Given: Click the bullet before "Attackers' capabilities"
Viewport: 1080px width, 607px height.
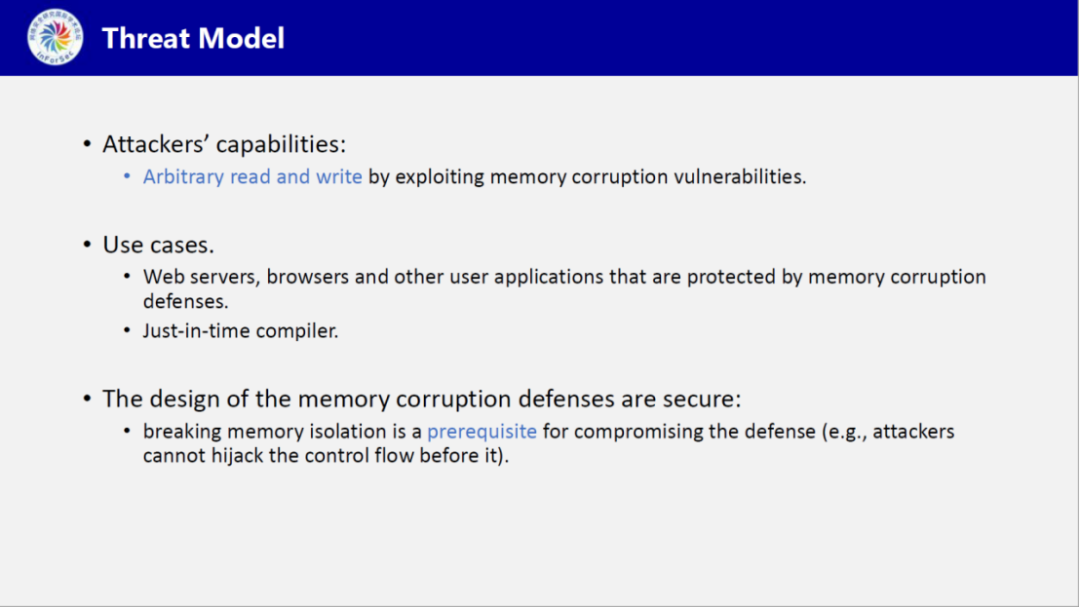Looking at the screenshot, I should [x=88, y=145].
